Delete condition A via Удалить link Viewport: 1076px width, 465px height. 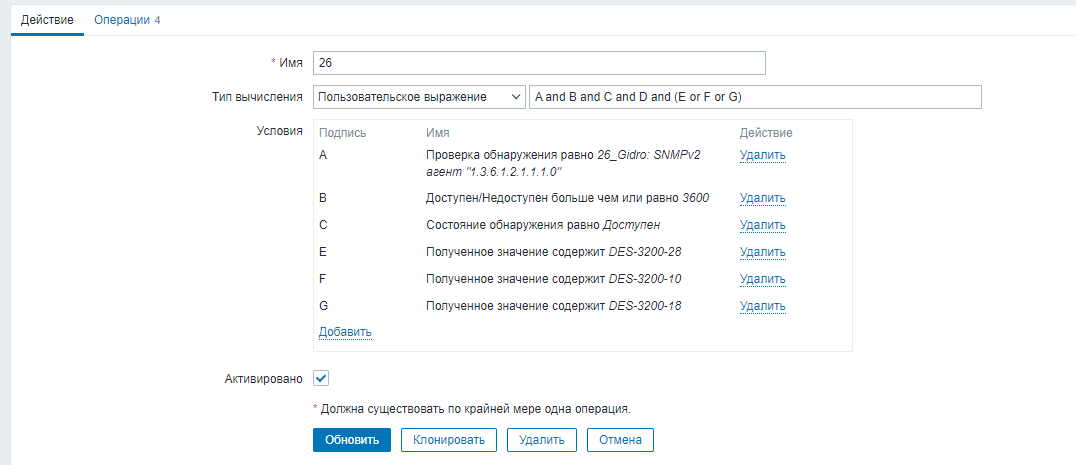coord(762,155)
